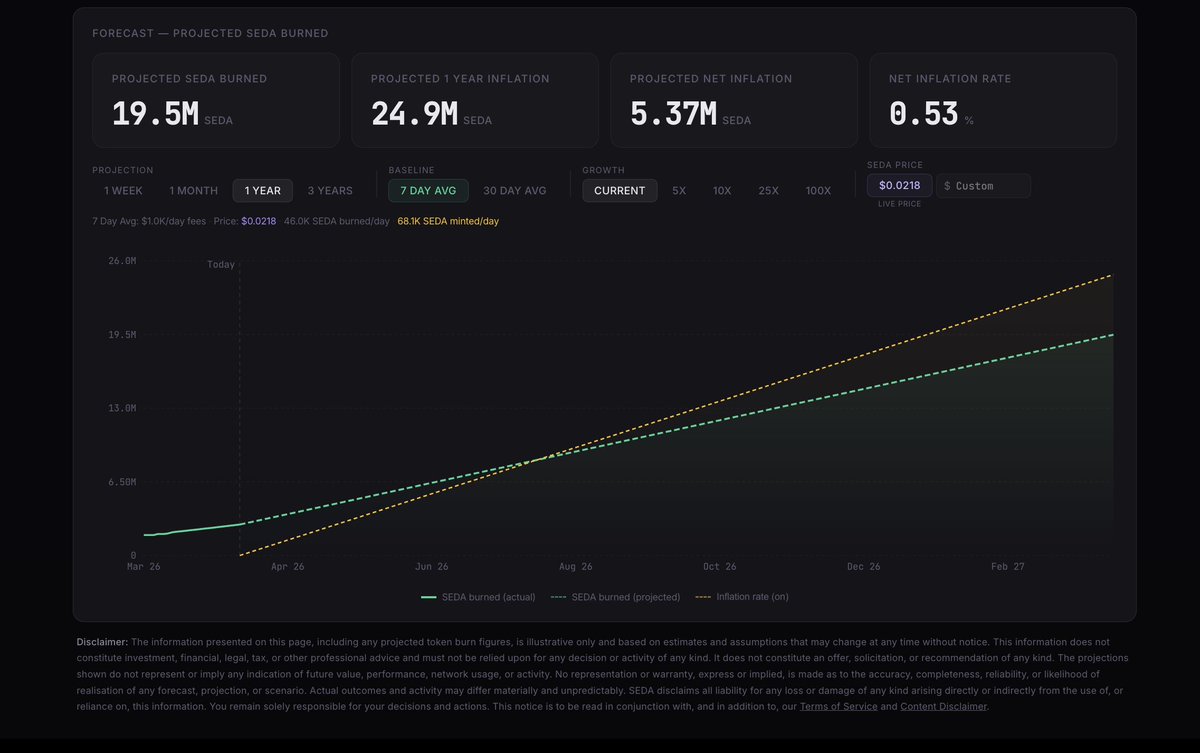Click the Feb 27 x-axis label
This screenshot has height=753, width=1200.
coord(1007,567)
